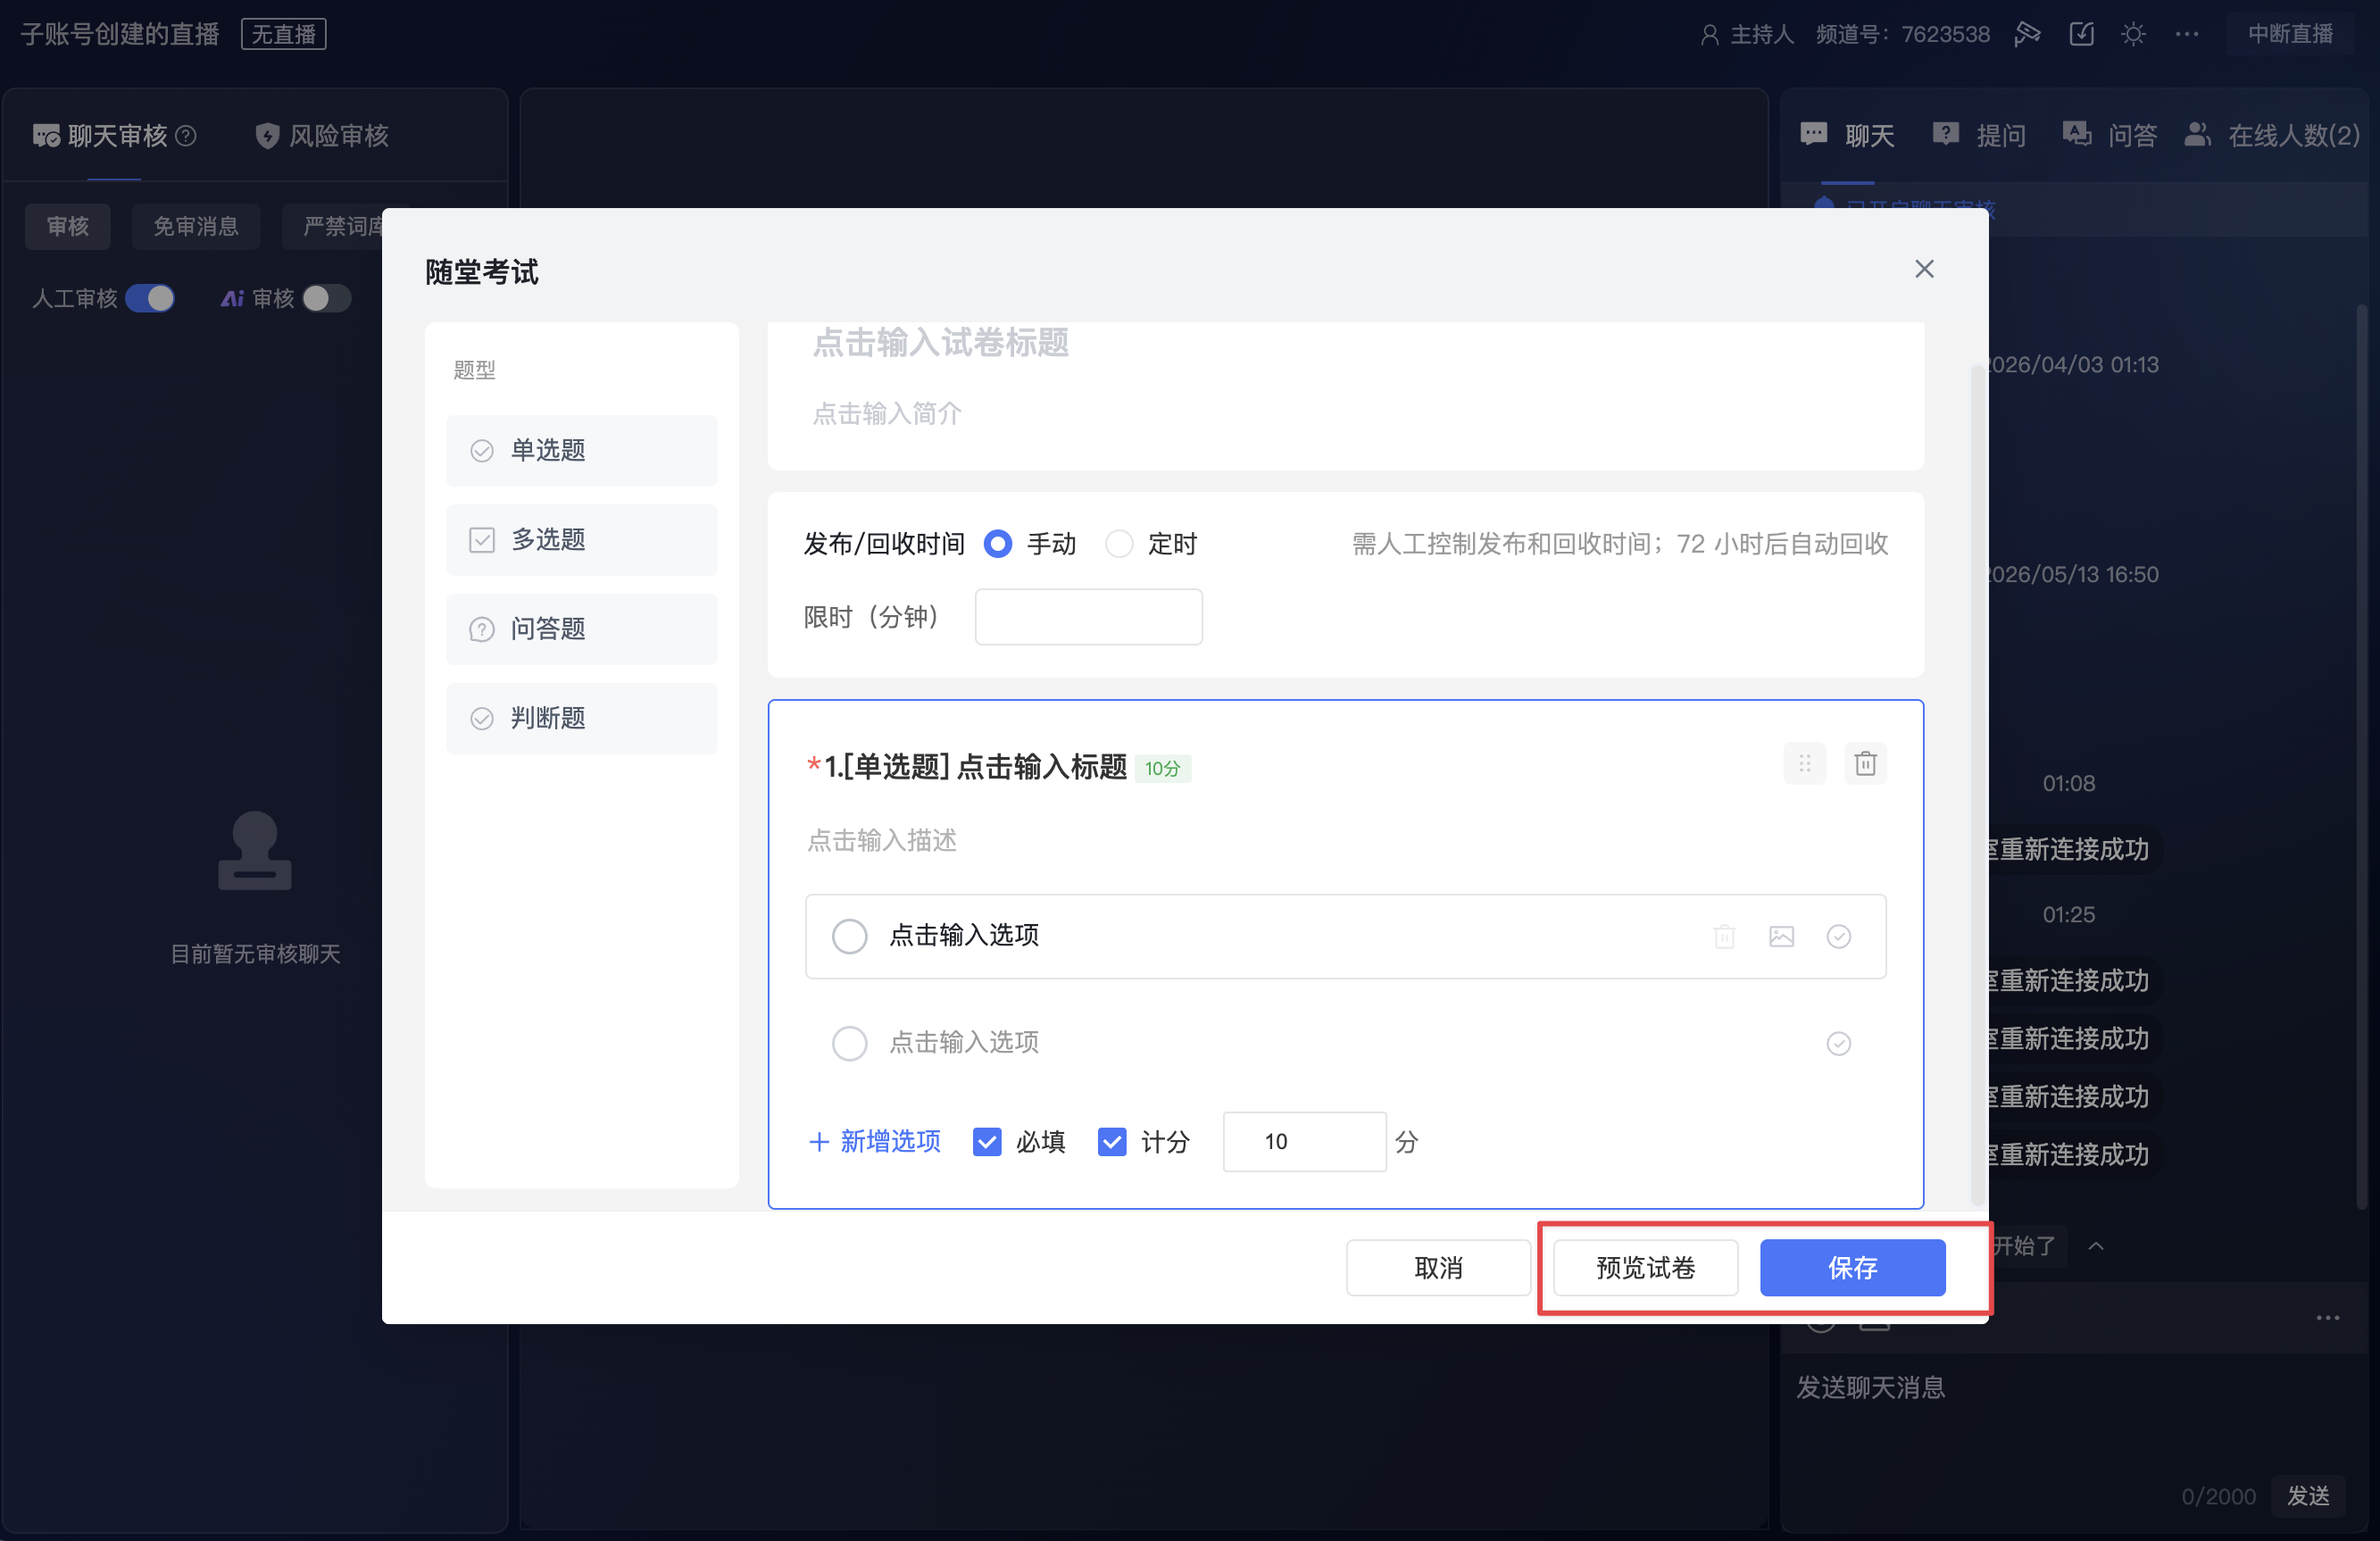The height and width of the screenshot is (1541, 2380).
Task: Click the 限时(分钟) input field
Action: coord(1088,617)
